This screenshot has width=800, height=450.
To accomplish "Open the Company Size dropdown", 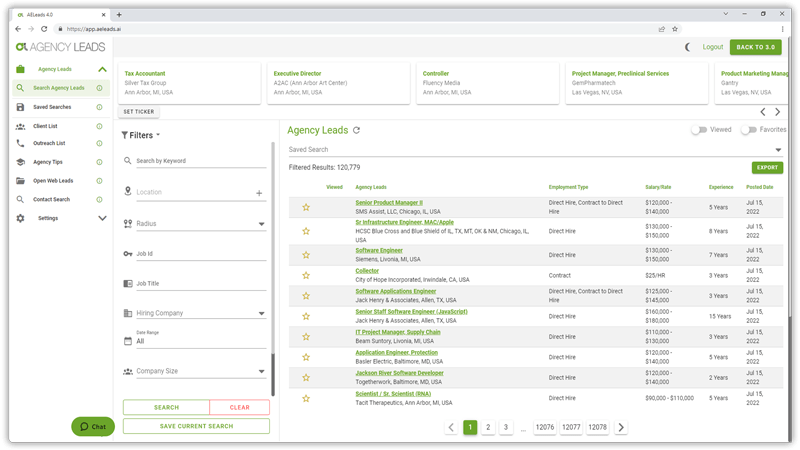I will click(x=201, y=371).
